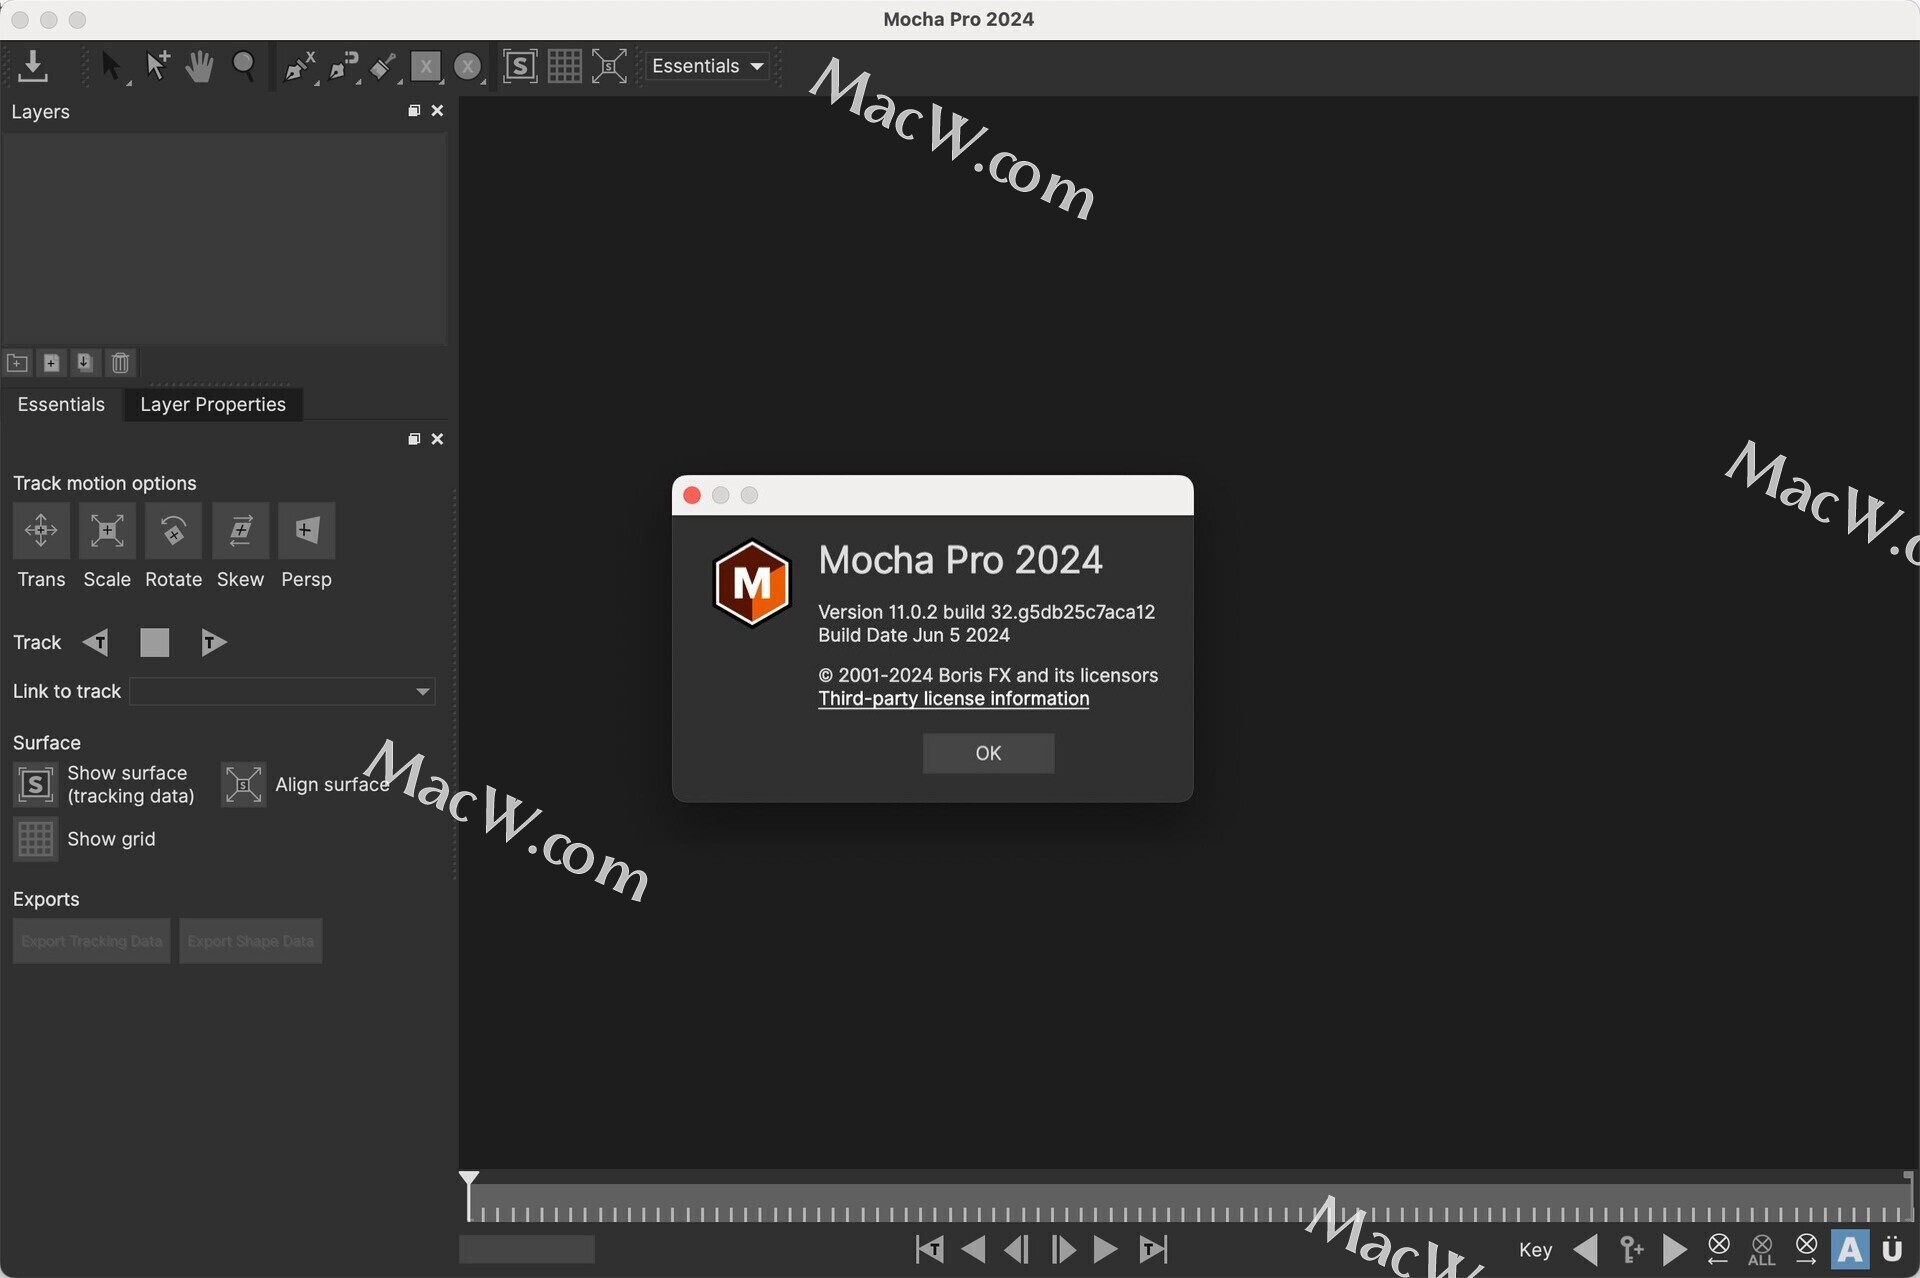The height and width of the screenshot is (1278, 1920).
Task: Create a new layer group
Action: point(17,363)
